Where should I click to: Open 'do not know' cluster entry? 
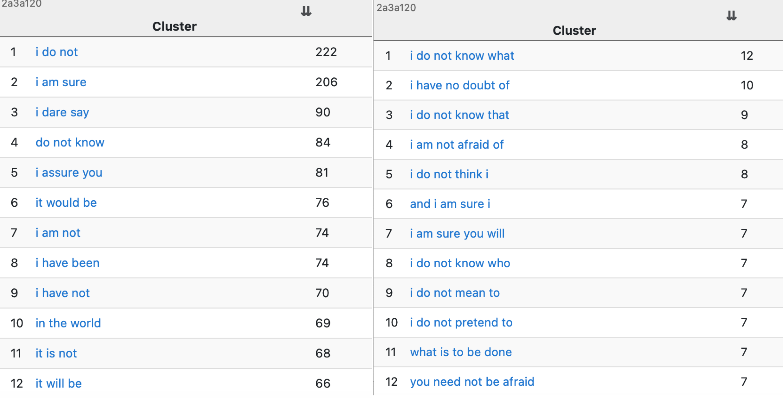[70, 142]
